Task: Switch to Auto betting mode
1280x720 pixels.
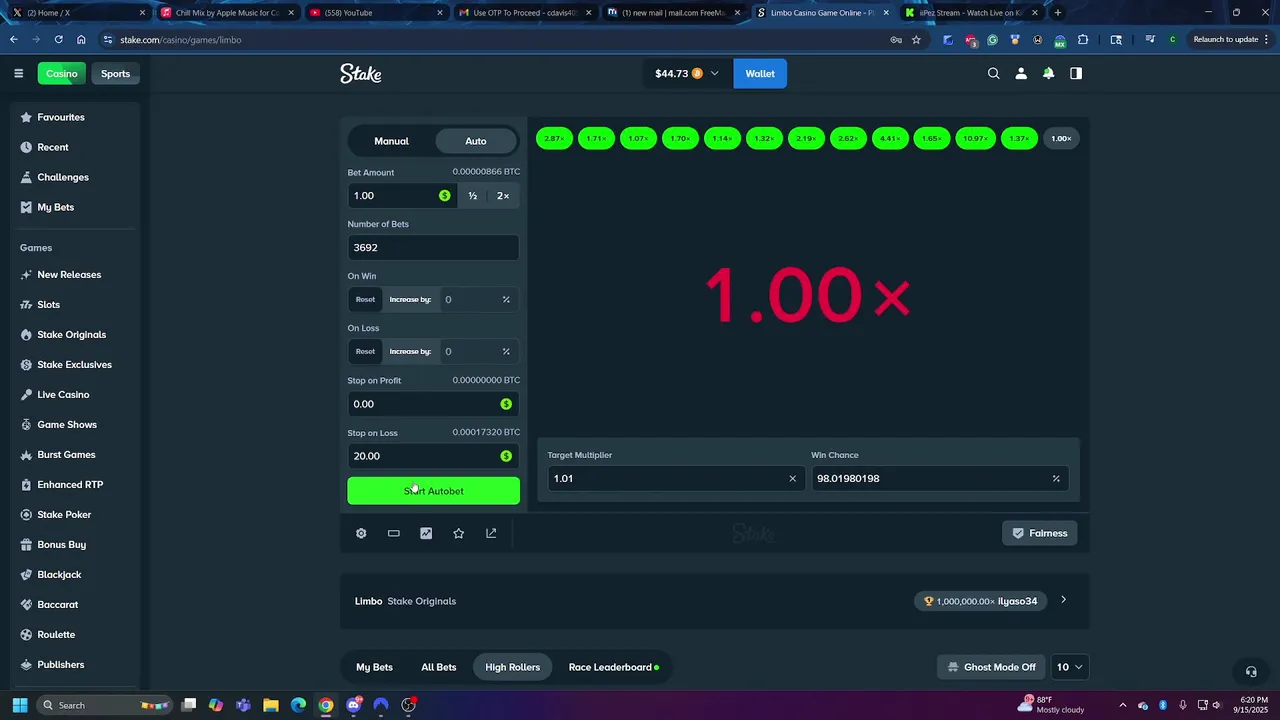Action: 476,141
